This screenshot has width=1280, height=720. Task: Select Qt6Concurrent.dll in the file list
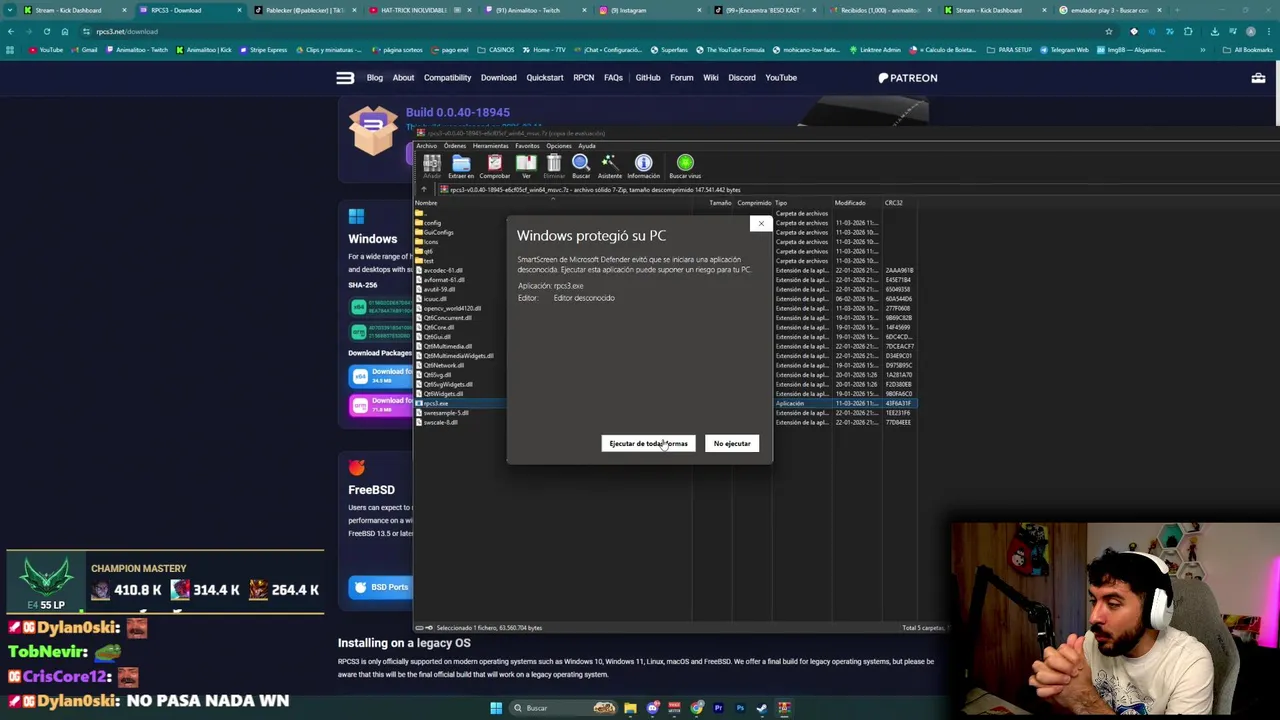(447, 318)
